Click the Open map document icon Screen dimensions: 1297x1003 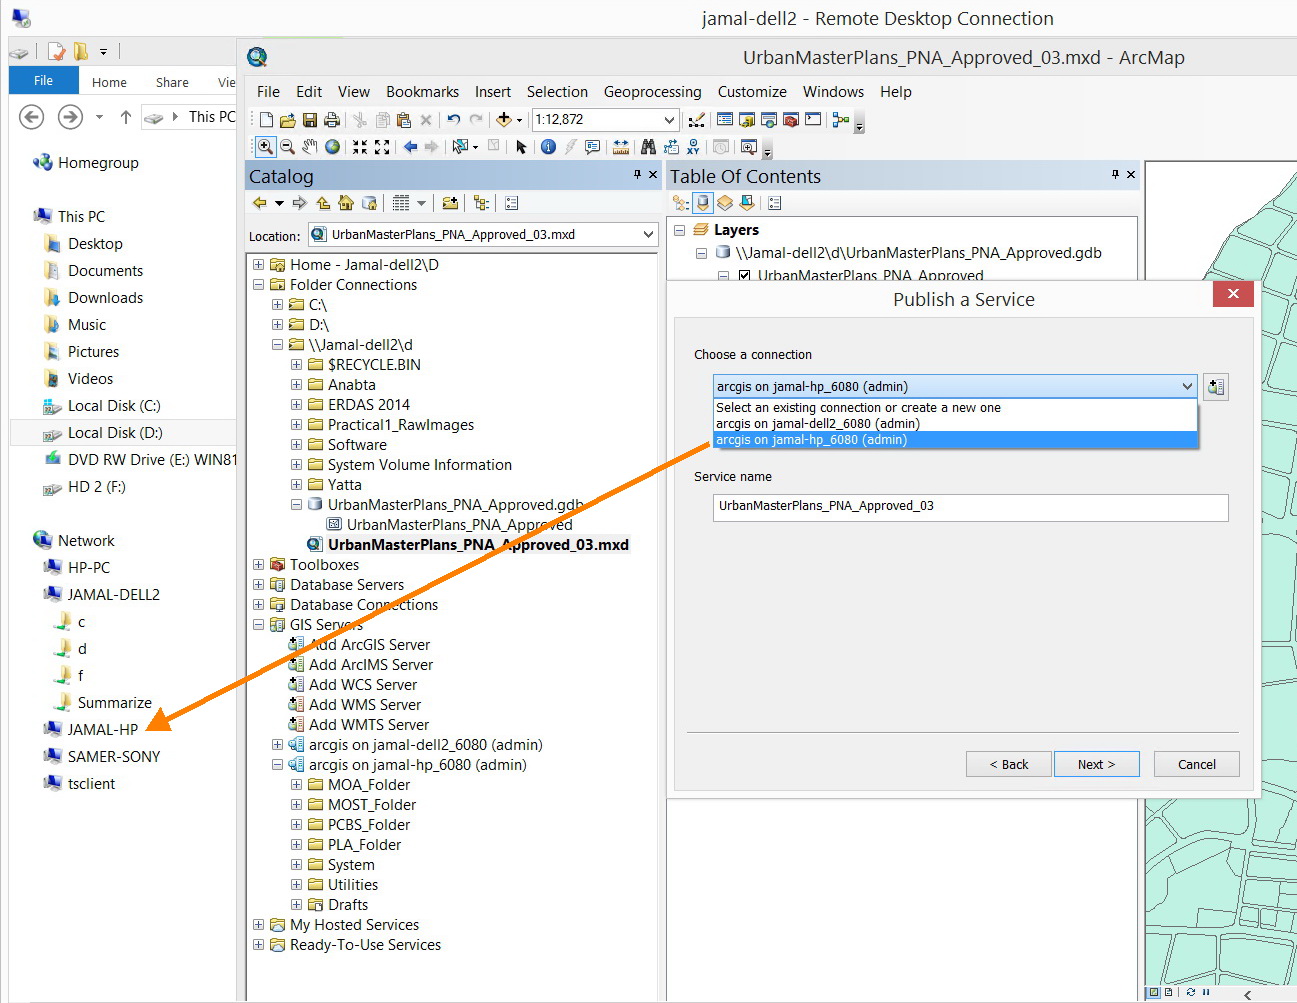point(288,120)
